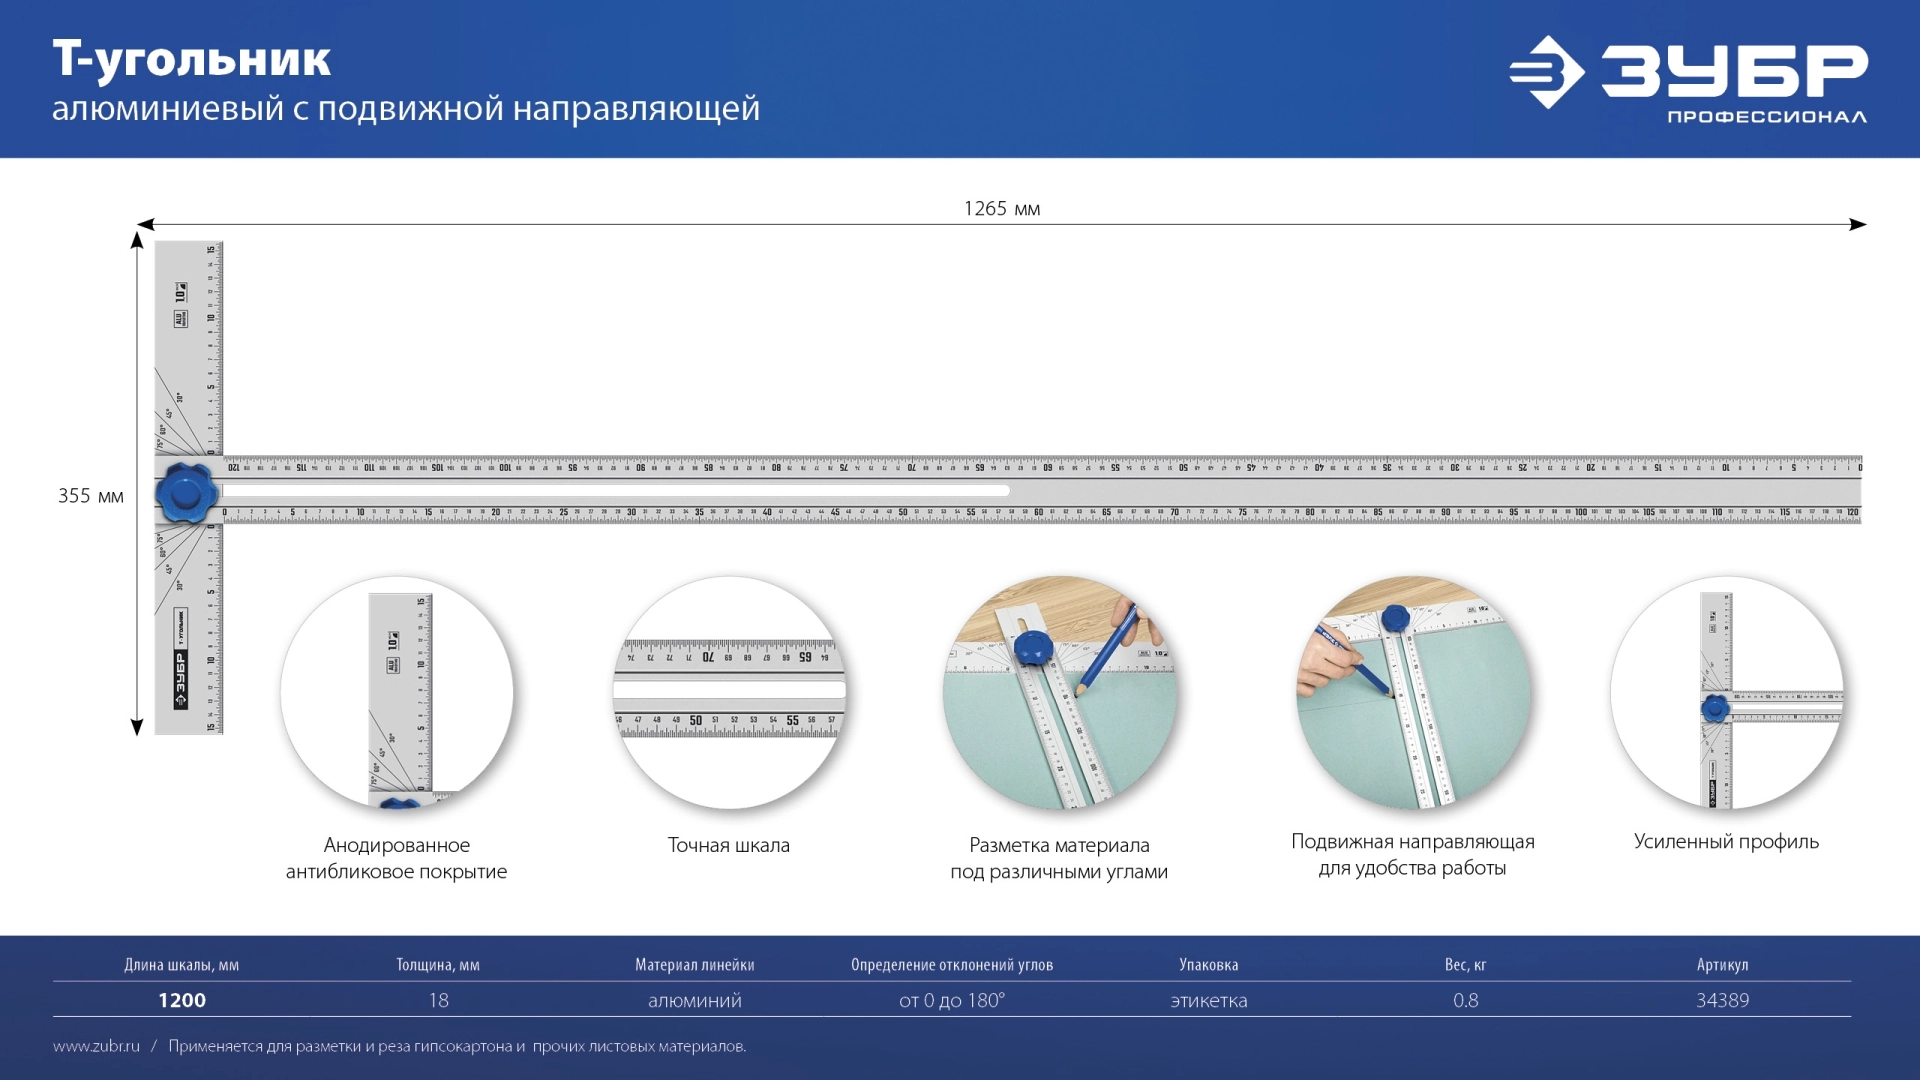This screenshot has height=1080, width=1920.
Task: Click the Т-угольник main title
Action: (191, 59)
